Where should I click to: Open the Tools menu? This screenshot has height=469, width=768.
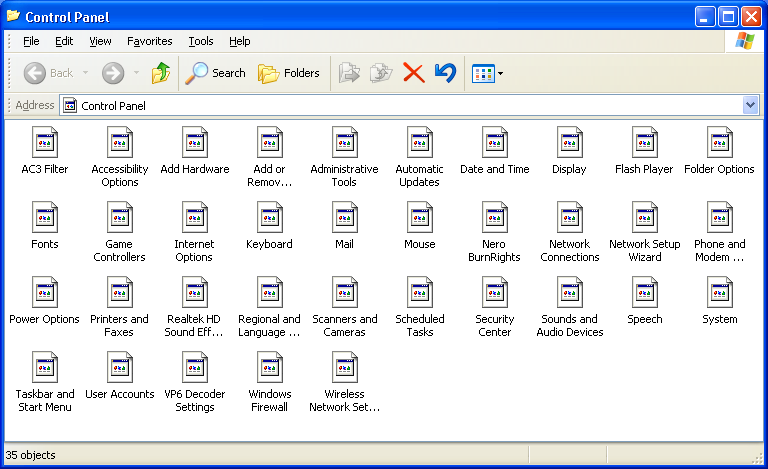[201, 41]
